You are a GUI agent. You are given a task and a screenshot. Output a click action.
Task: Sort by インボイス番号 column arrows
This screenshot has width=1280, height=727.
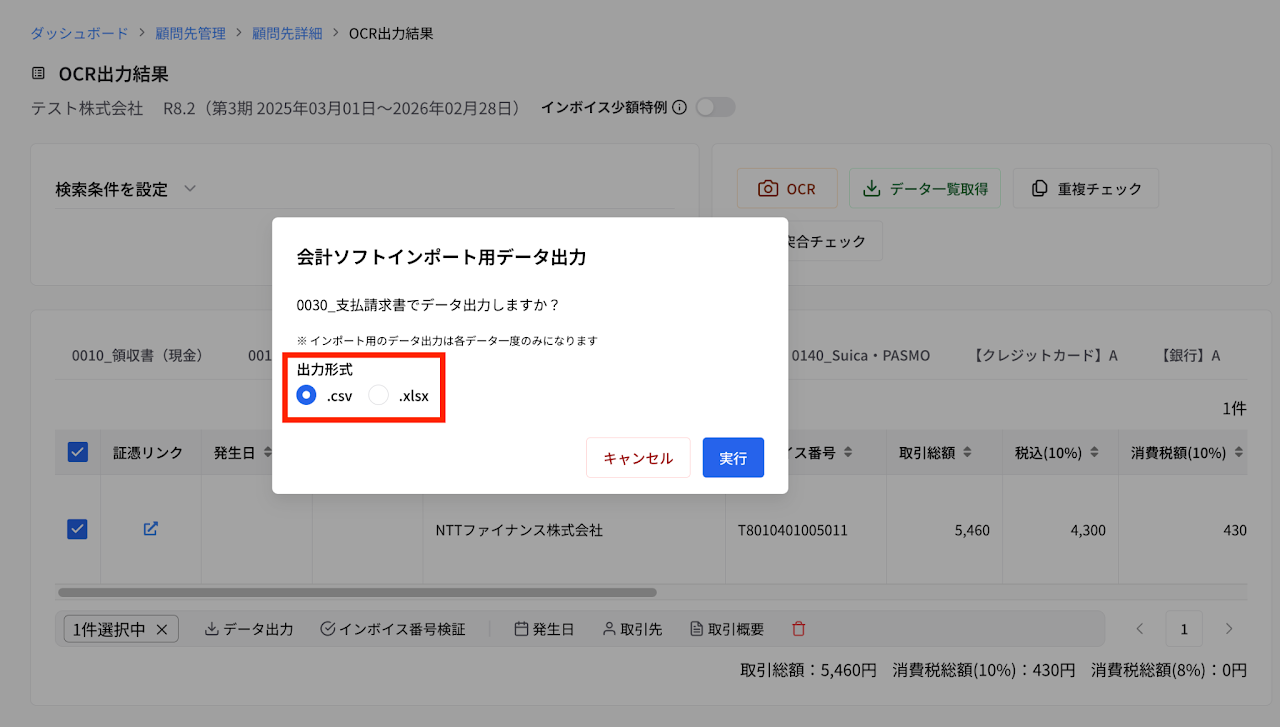click(847, 453)
